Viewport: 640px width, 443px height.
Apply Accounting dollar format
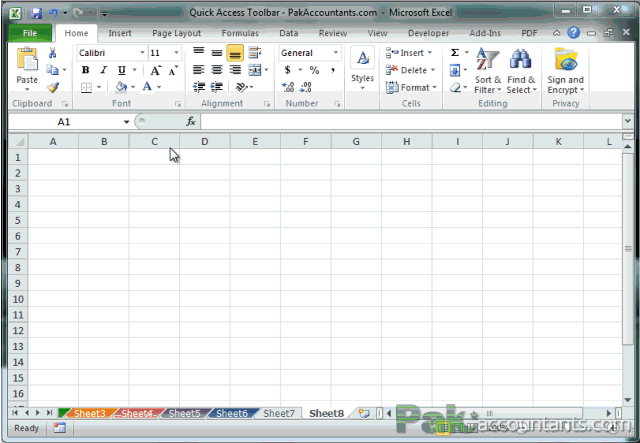coord(288,70)
